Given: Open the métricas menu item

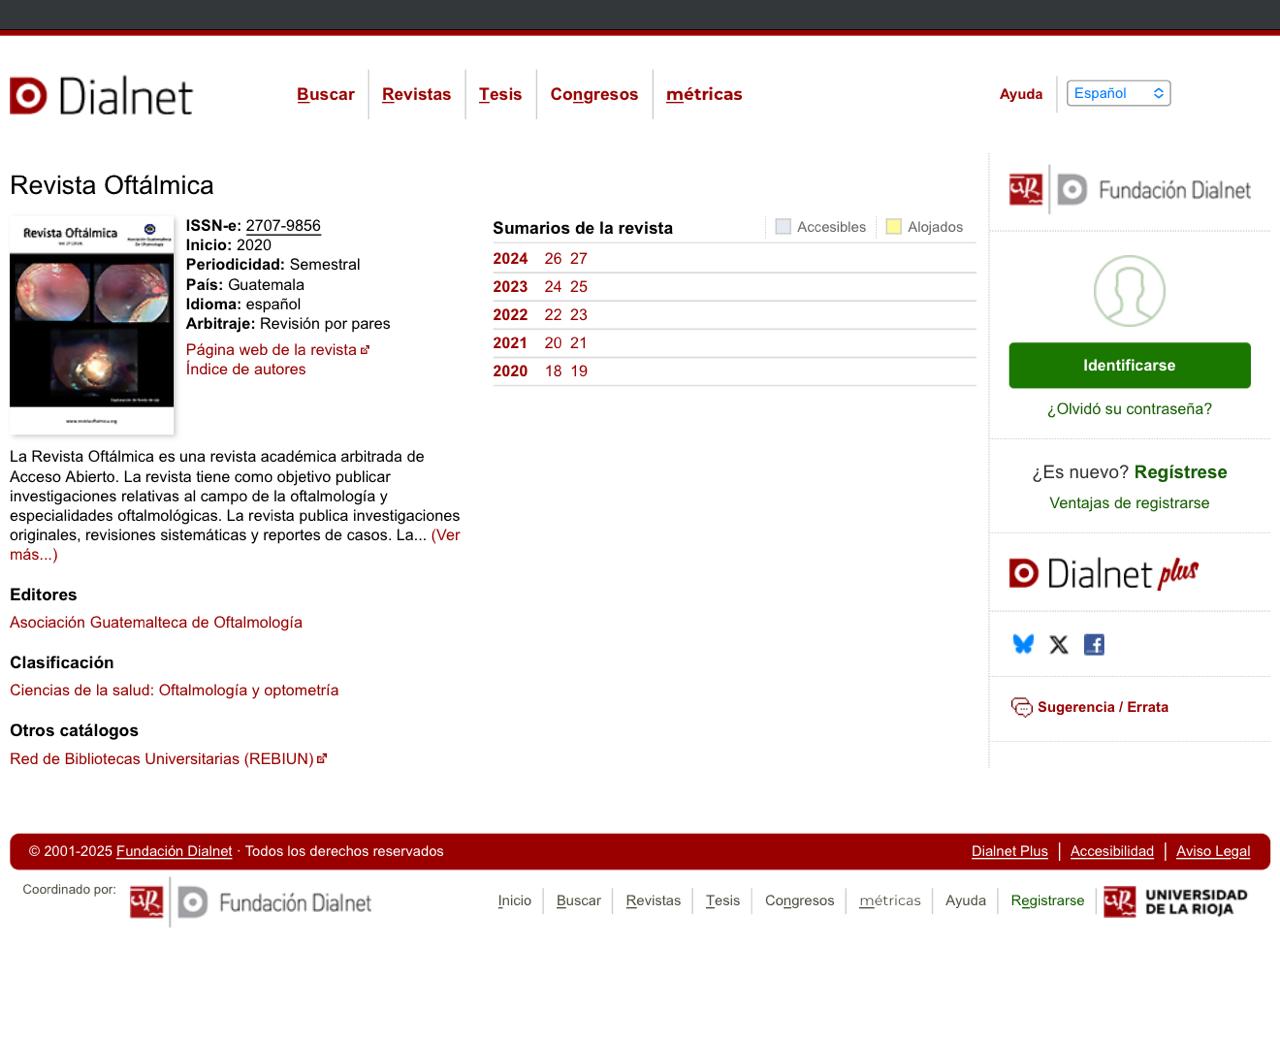Looking at the screenshot, I should tap(704, 94).
